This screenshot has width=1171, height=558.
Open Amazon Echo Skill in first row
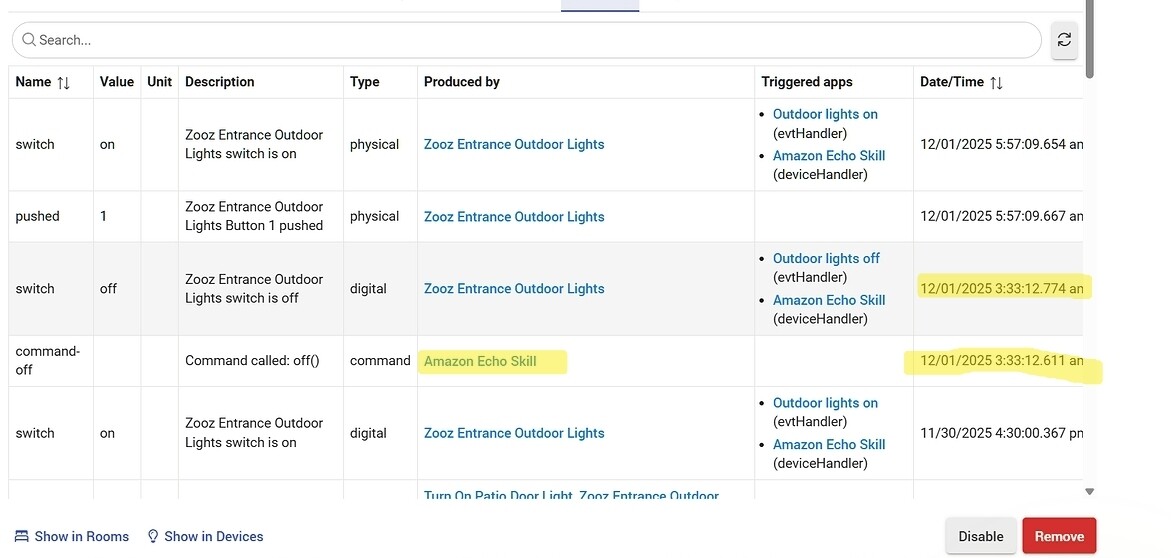point(829,155)
